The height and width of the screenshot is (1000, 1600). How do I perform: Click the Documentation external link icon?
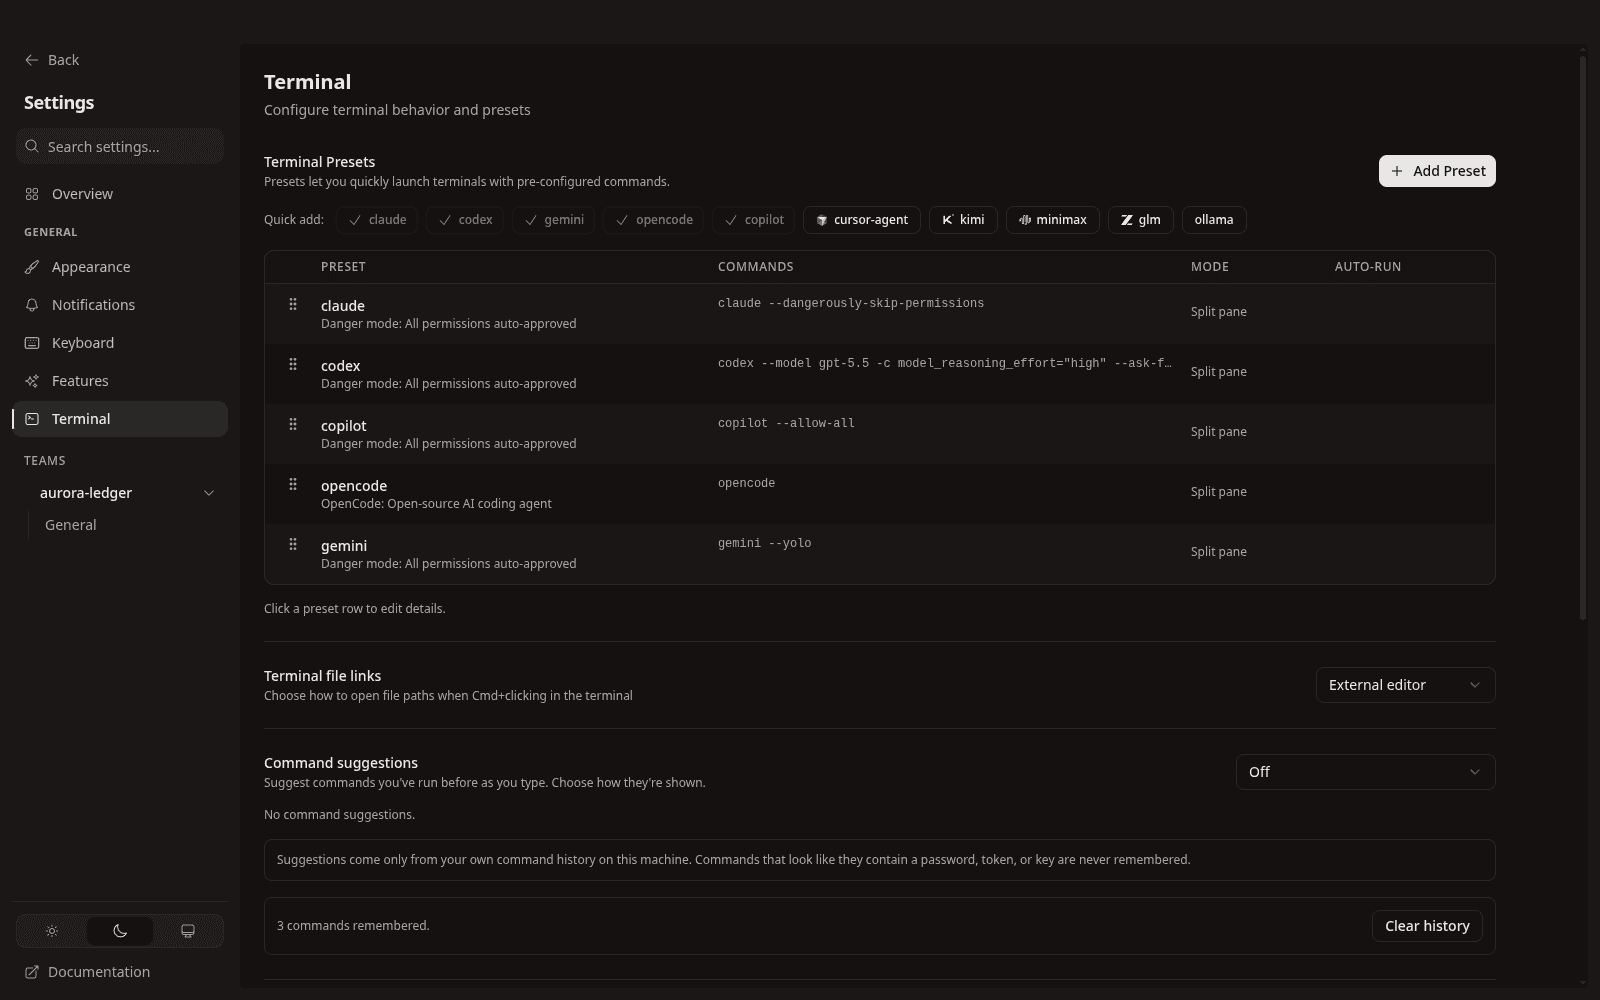[x=32, y=972]
